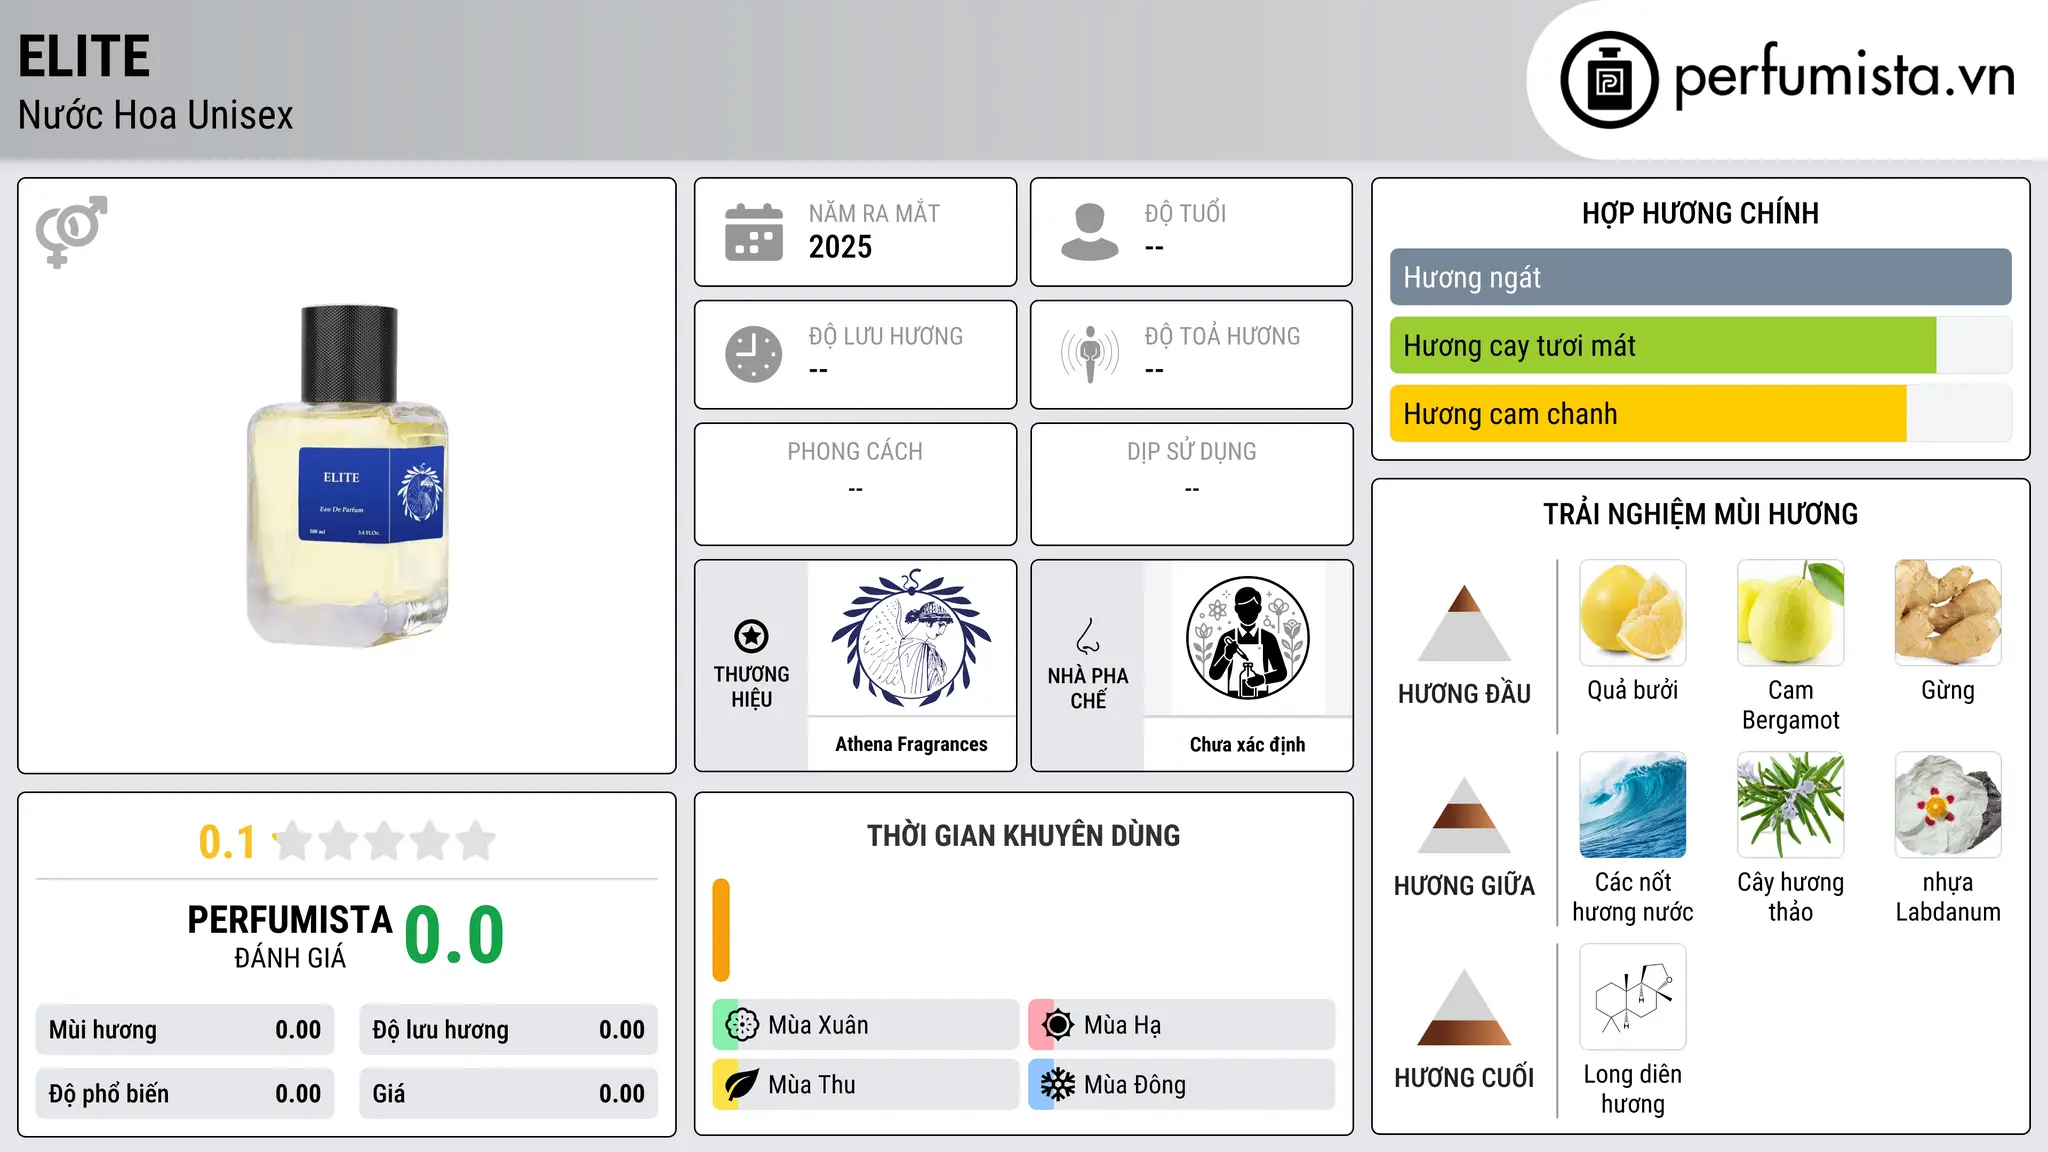Select the Mùa Xuân season label
The width and height of the screenshot is (2048, 1152).
click(818, 1025)
